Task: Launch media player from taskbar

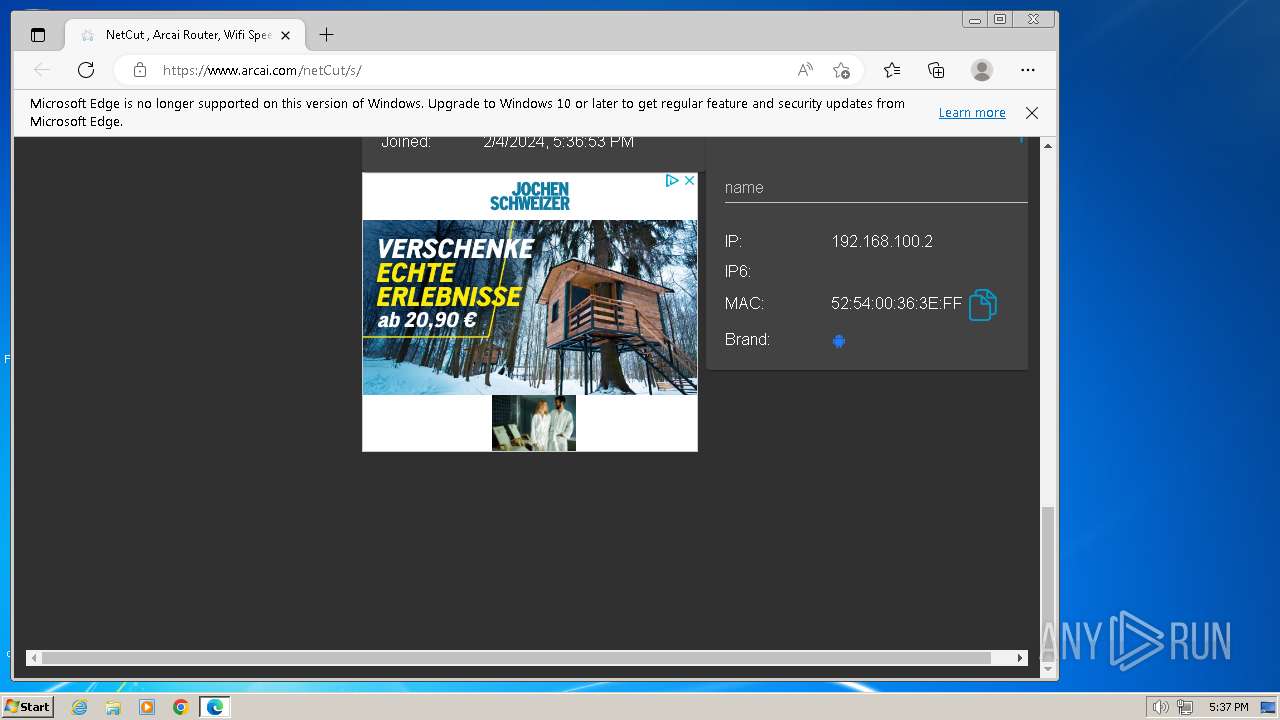Action: [x=147, y=707]
